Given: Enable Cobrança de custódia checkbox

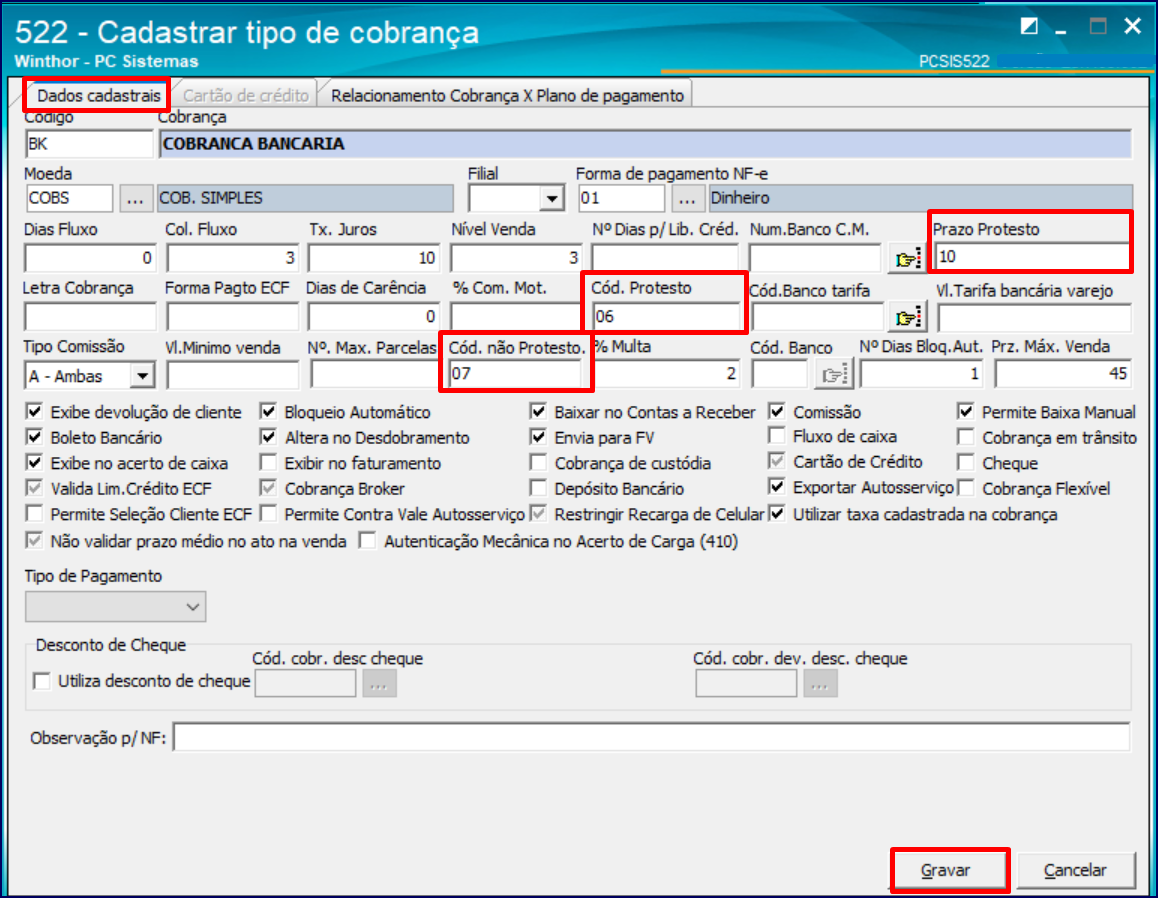Looking at the screenshot, I should [538, 463].
